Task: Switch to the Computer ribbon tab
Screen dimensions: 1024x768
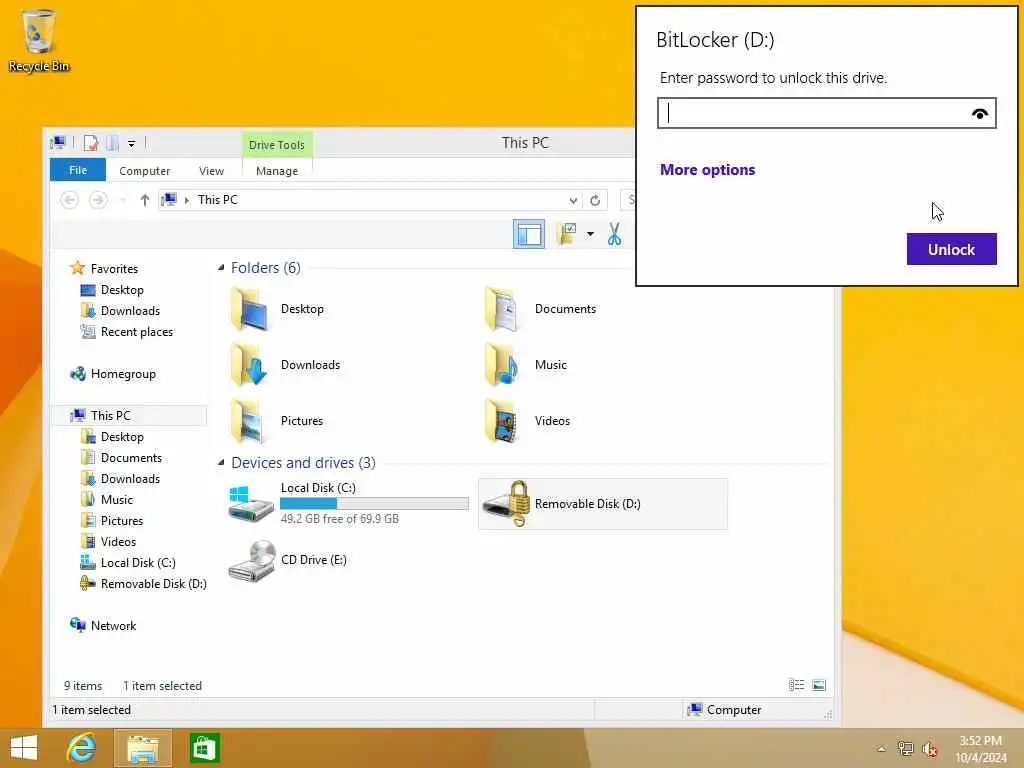Action: pyautogui.click(x=144, y=170)
